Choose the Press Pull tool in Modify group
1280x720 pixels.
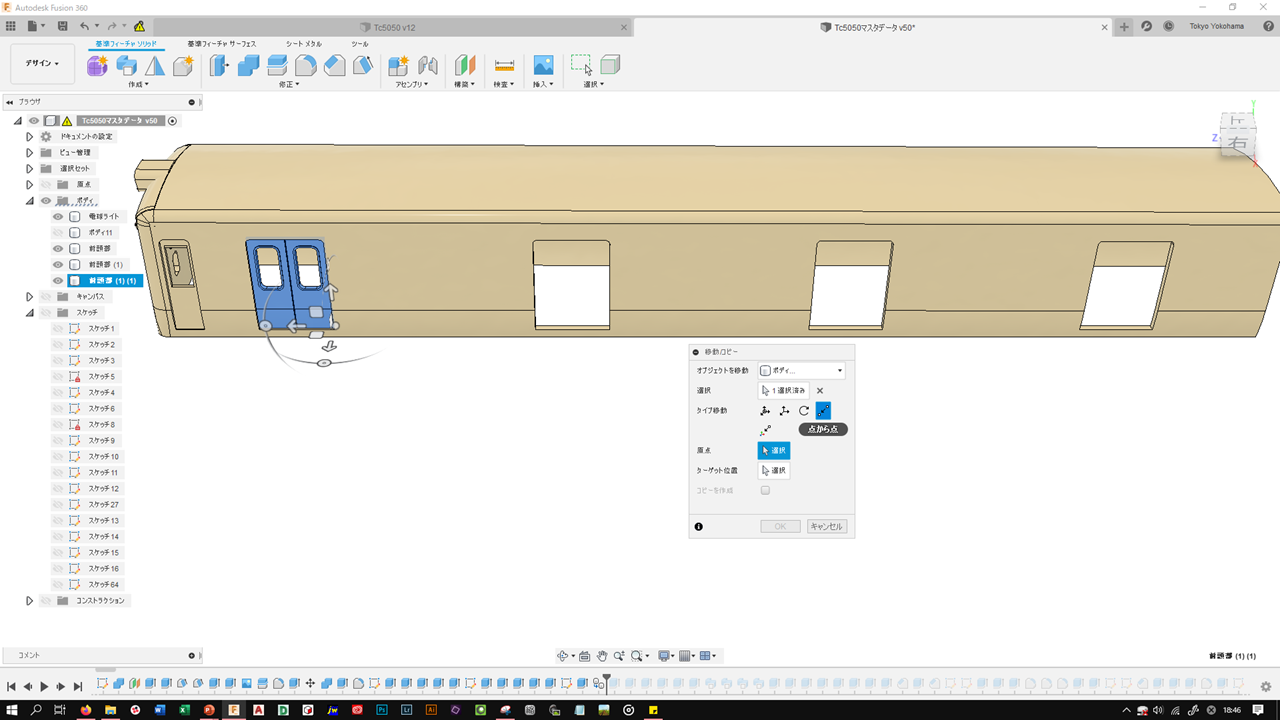[x=220, y=66]
